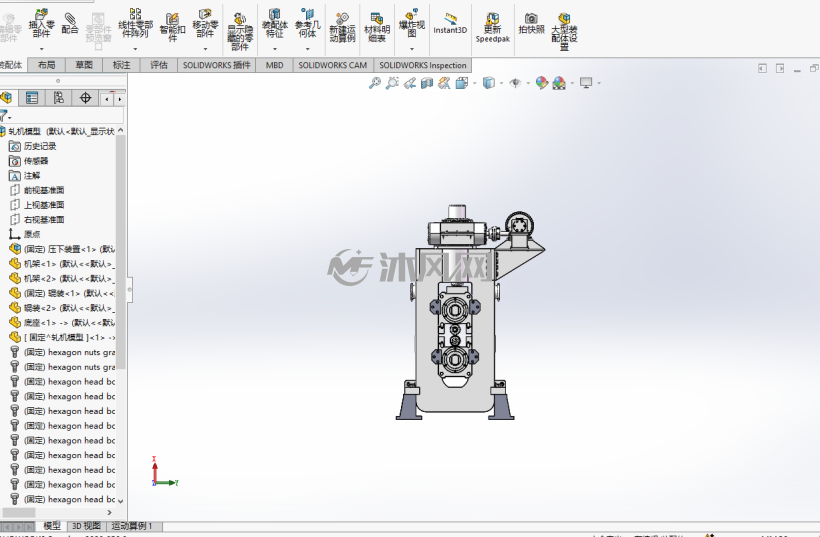Image resolution: width=820 pixels, height=537 pixels.
Task: Click the 爆炸视图 exploded view tool
Action: click(412, 23)
